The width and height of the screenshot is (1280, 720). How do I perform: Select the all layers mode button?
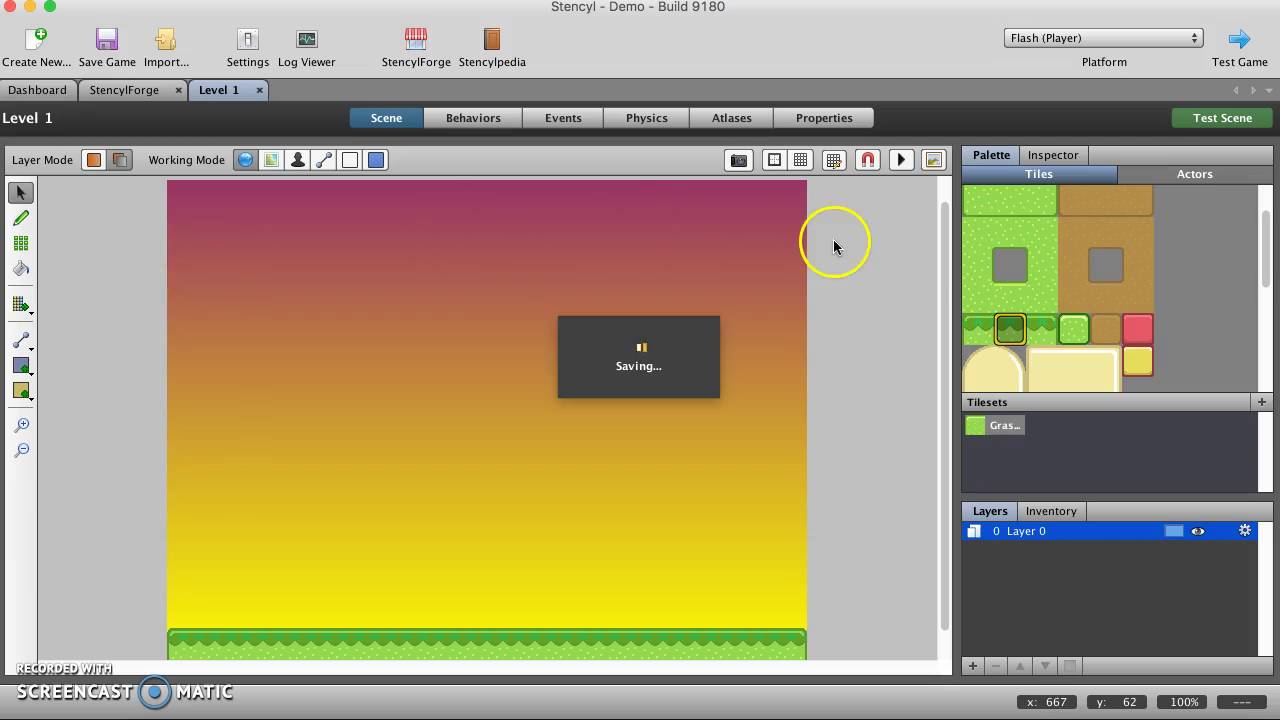[119, 160]
